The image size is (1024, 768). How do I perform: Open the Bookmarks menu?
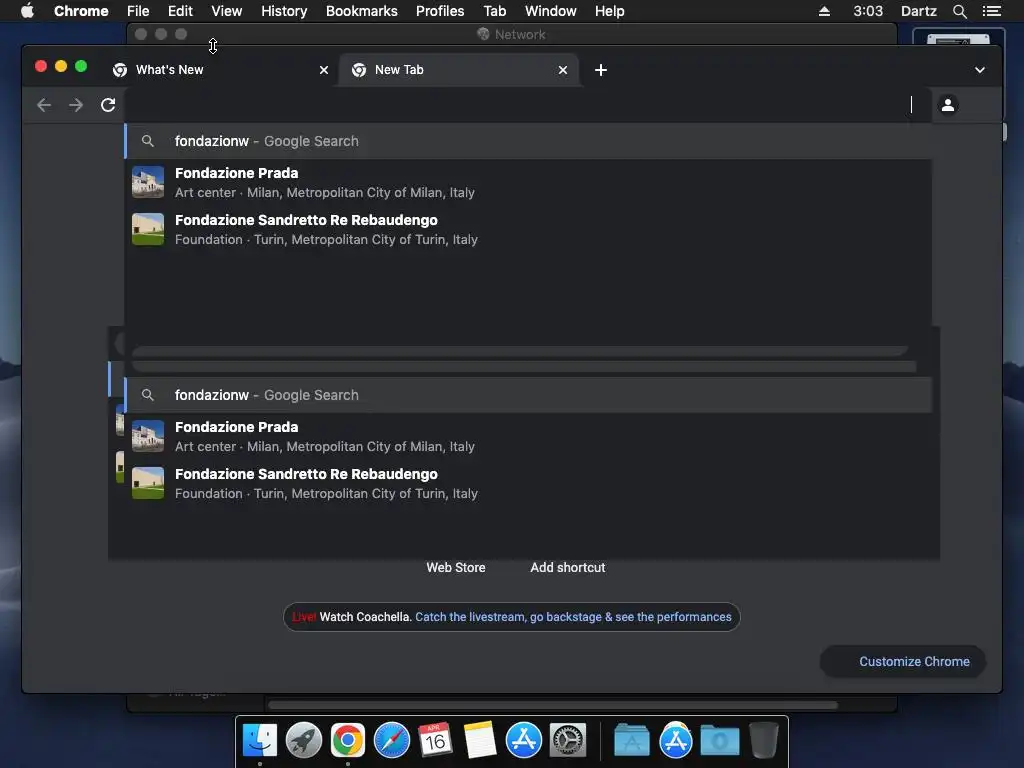[362, 11]
